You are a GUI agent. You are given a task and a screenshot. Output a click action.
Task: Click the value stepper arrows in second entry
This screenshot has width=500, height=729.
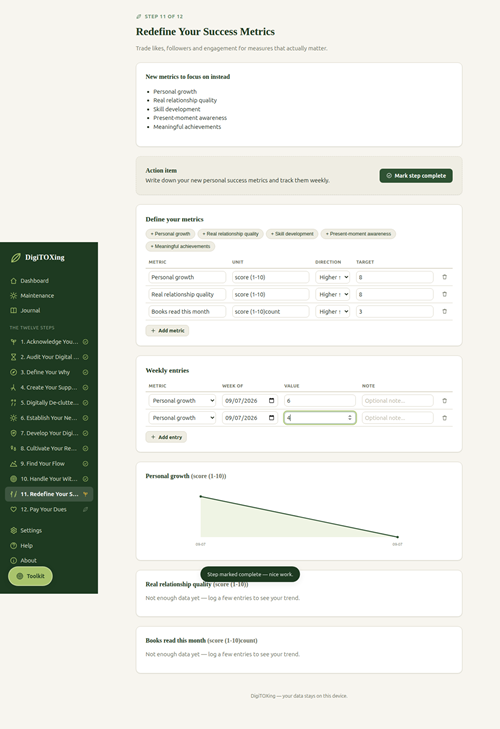click(x=350, y=418)
